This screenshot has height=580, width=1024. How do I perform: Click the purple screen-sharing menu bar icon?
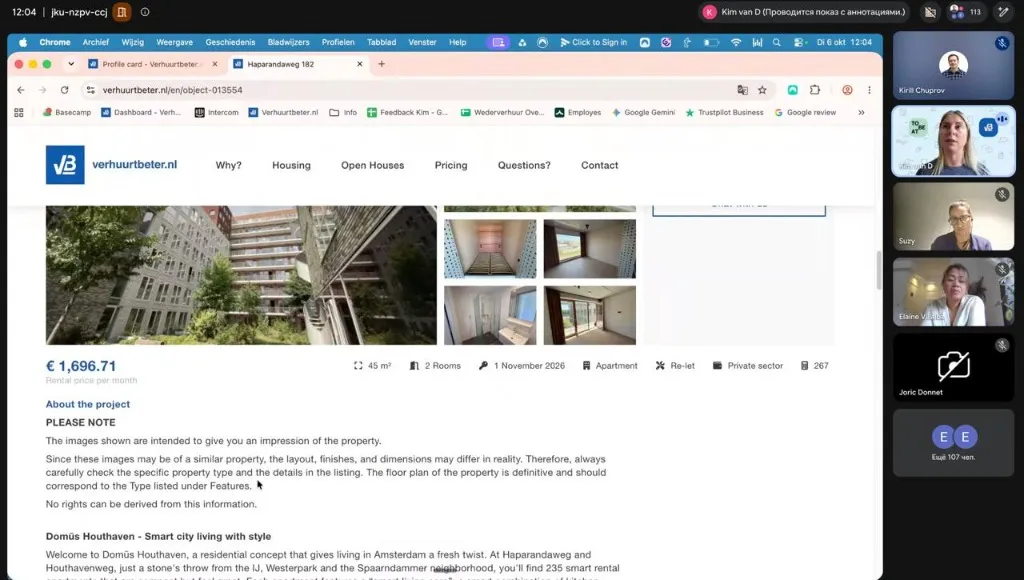(x=498, y=42)
